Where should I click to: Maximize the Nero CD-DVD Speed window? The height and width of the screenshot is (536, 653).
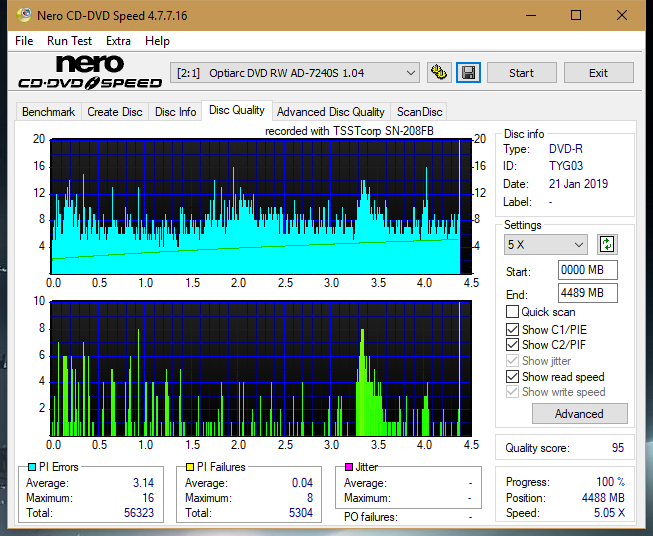click(x=576, y=15)
